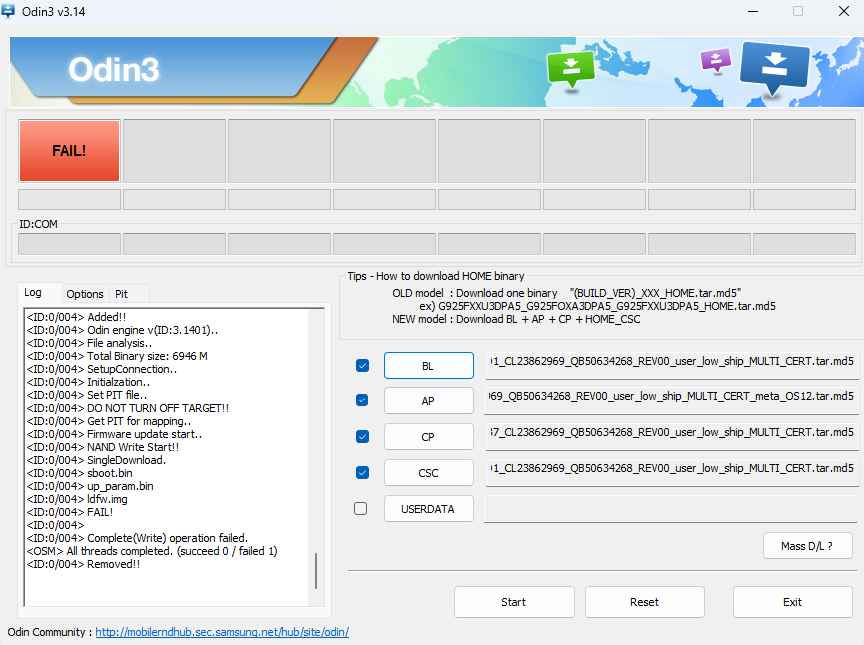The height and width of the screenshot is (645, 864).
Task: Uncheck the CSC file checkbox
Action: (362, 473)
